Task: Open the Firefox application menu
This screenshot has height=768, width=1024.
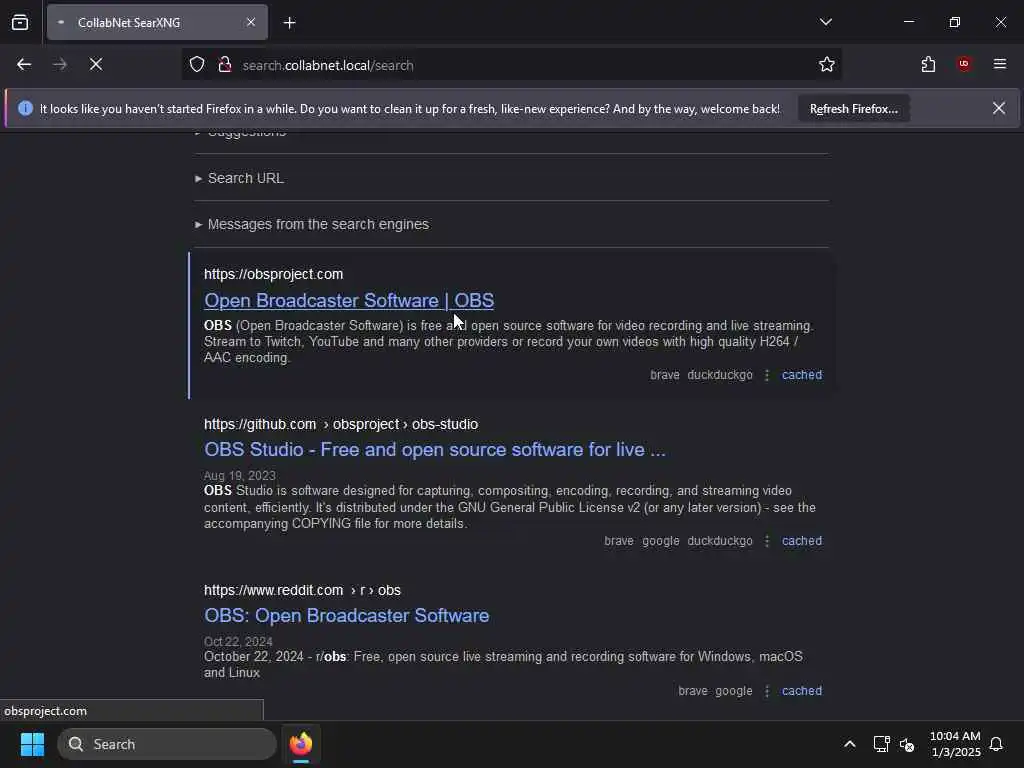Action: (999, 64)
